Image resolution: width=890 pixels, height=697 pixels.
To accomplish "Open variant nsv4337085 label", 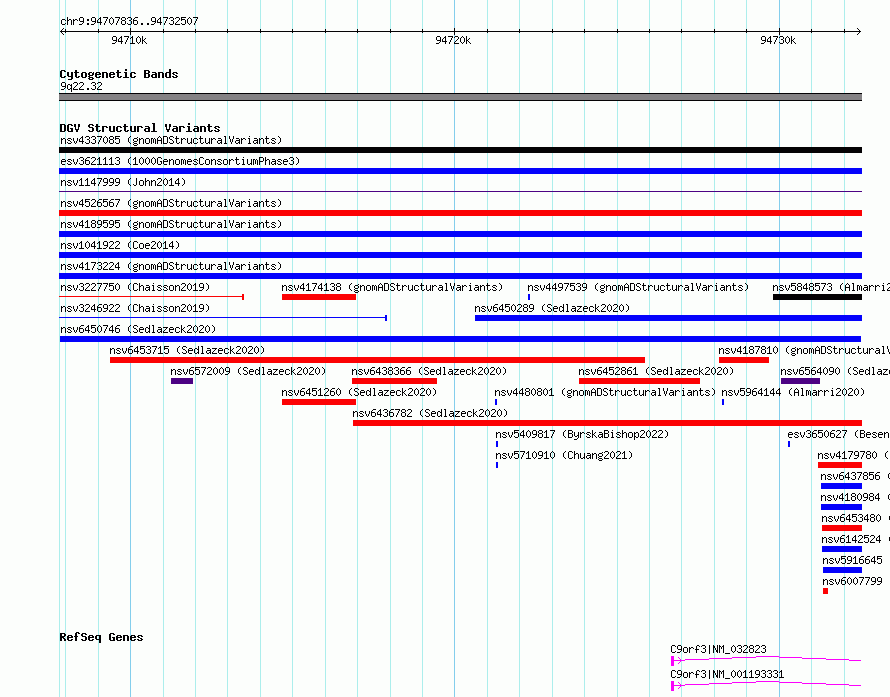I will [171, 140].
